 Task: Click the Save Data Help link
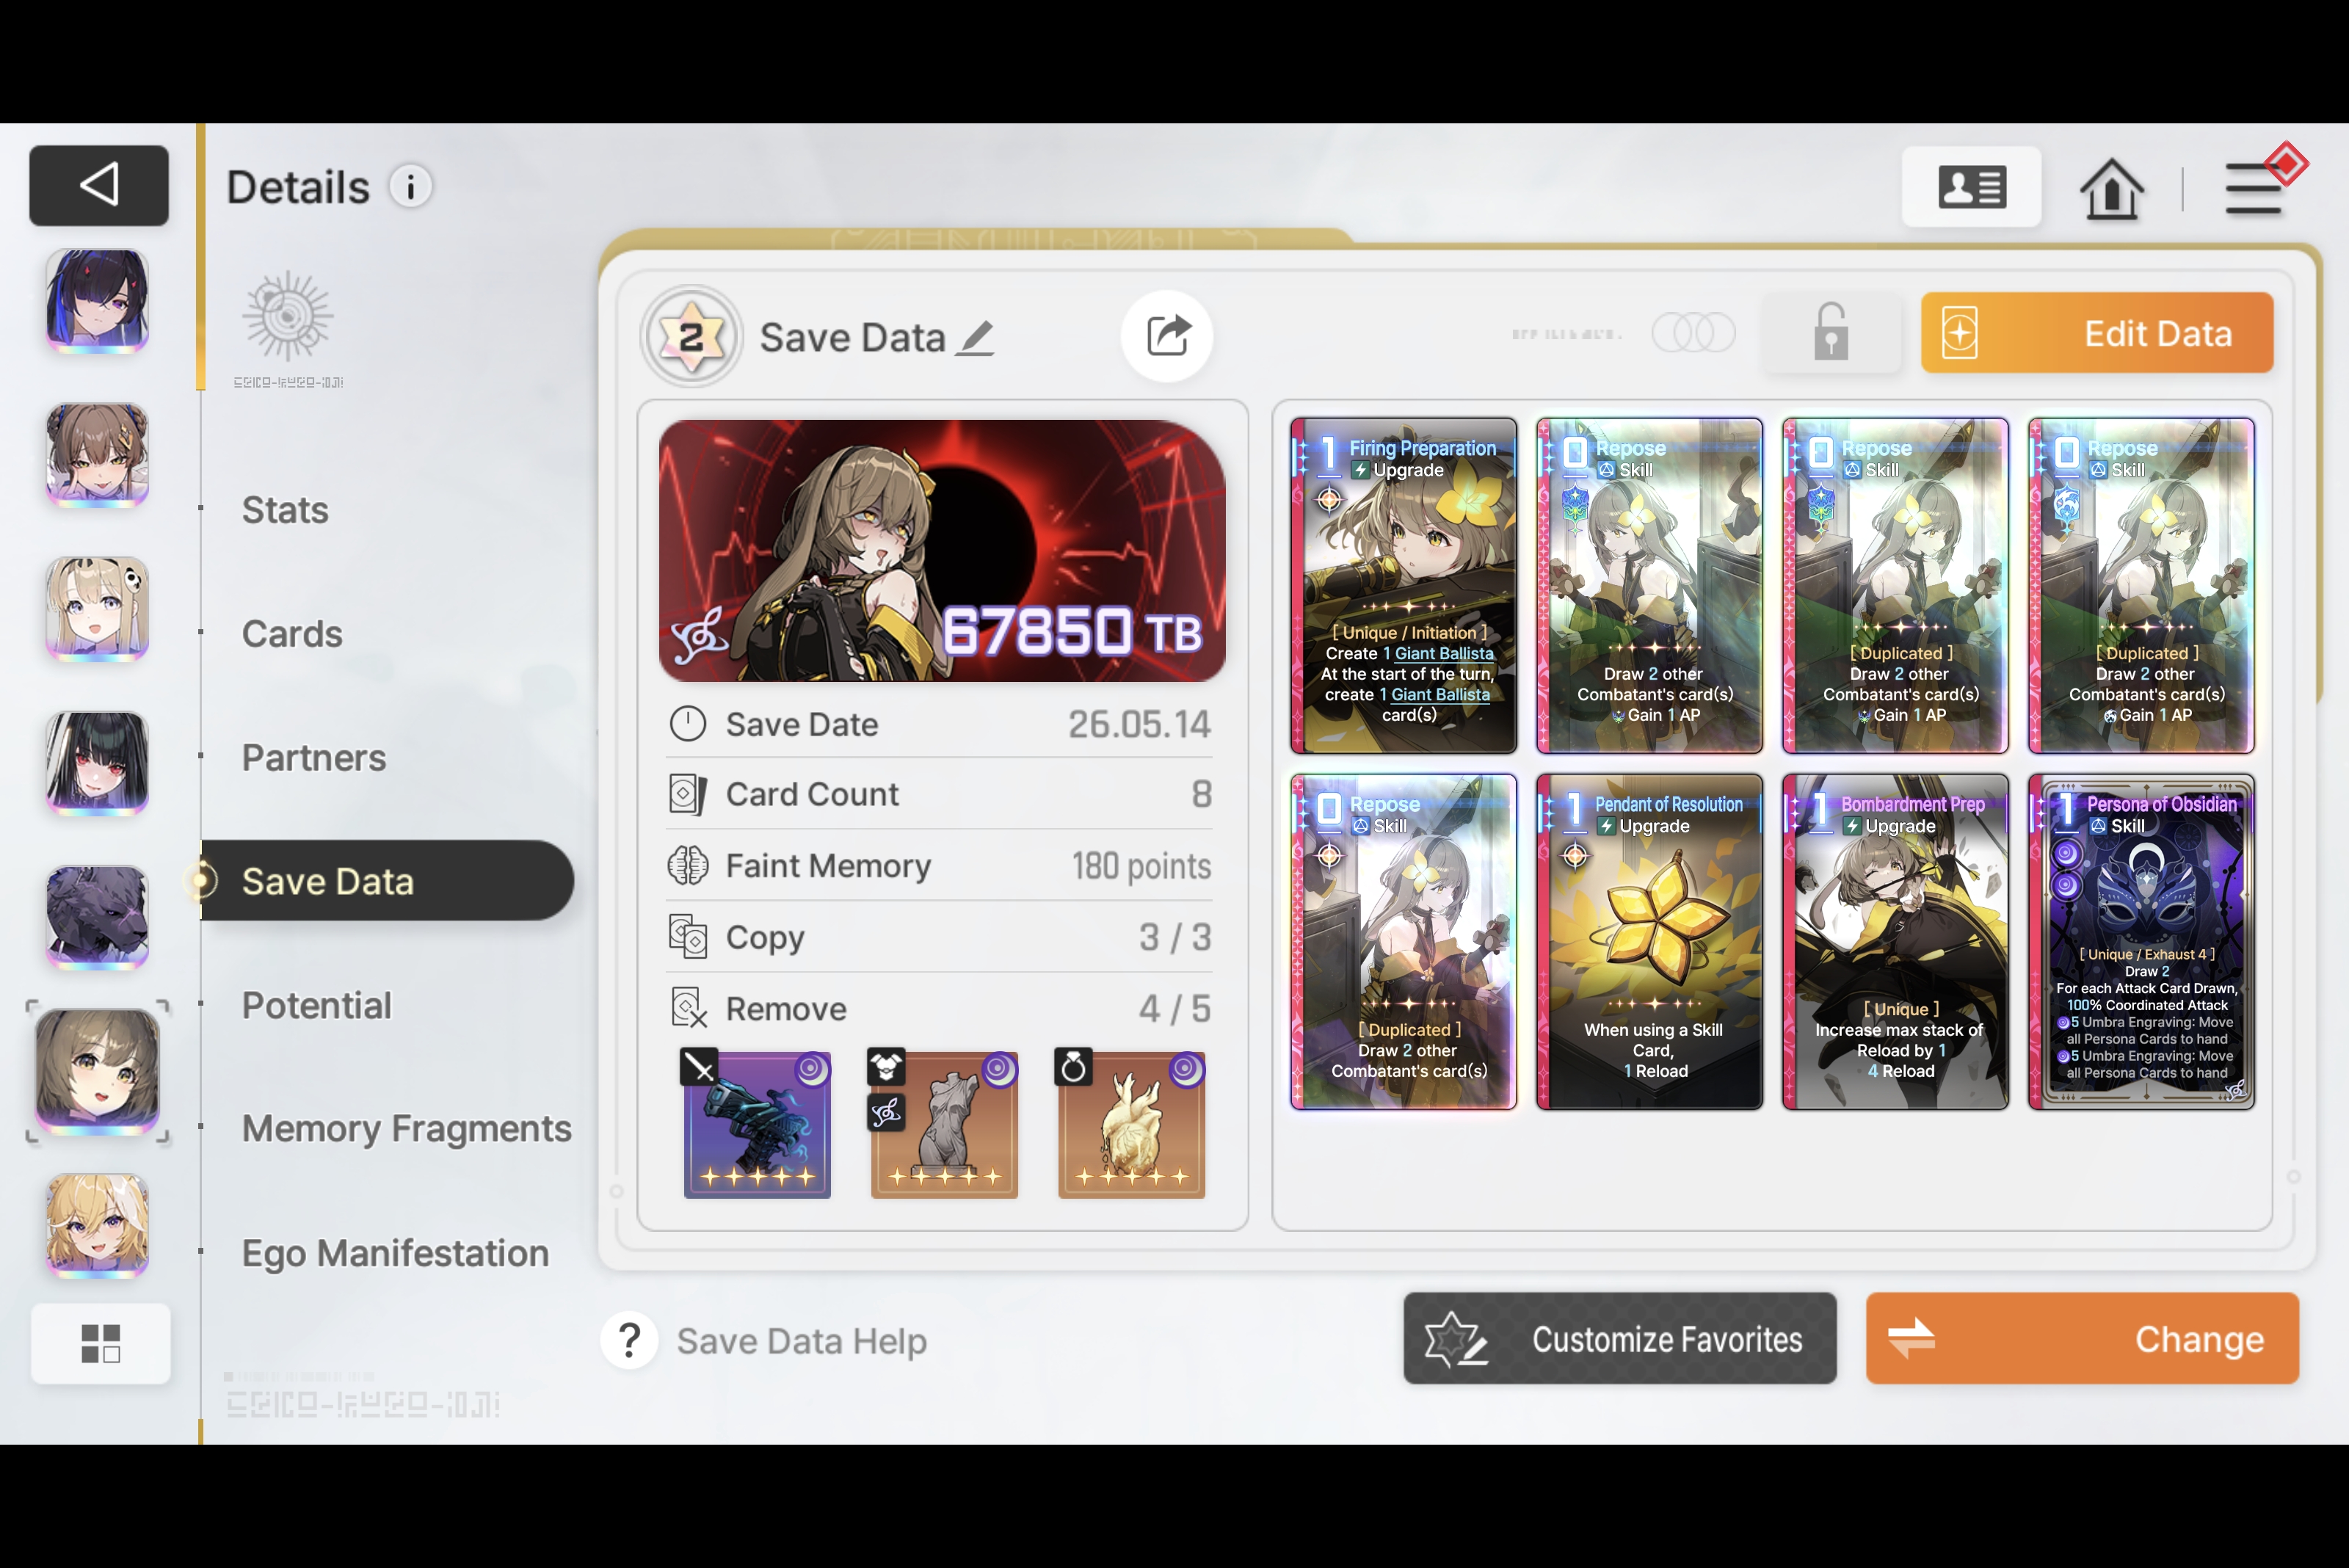click(x=802, y=1341)
